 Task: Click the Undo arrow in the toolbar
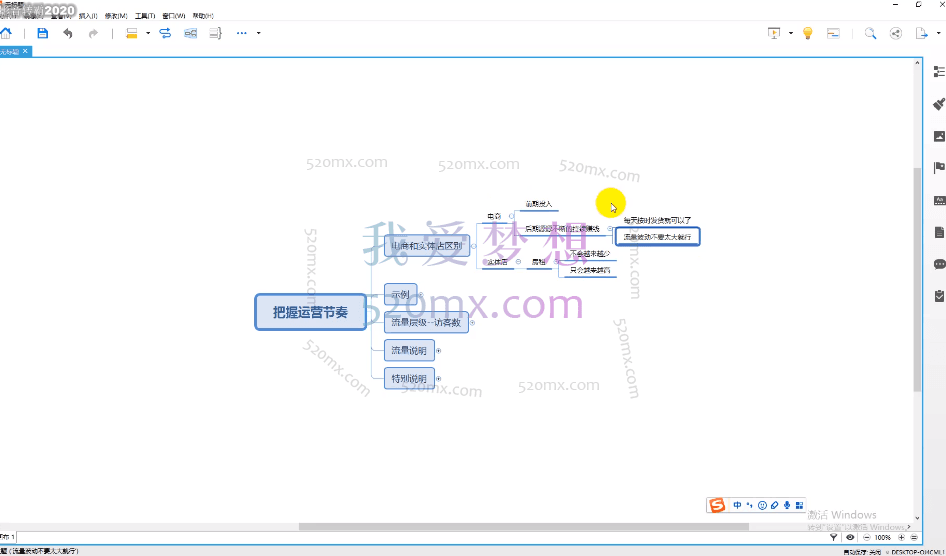pyautogui.click(x=68, y=33)
